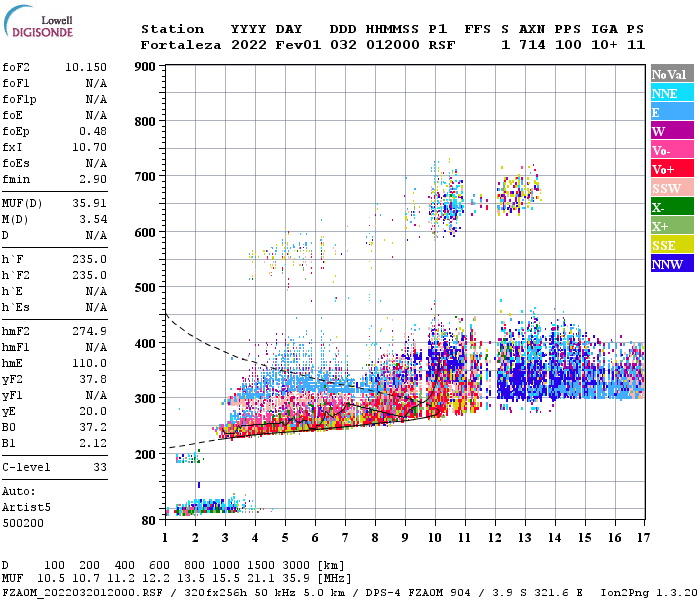This screenshot has height=600, width=700.
Task: Click the 80 km height axis label
Action: click(x=148, y=521)
